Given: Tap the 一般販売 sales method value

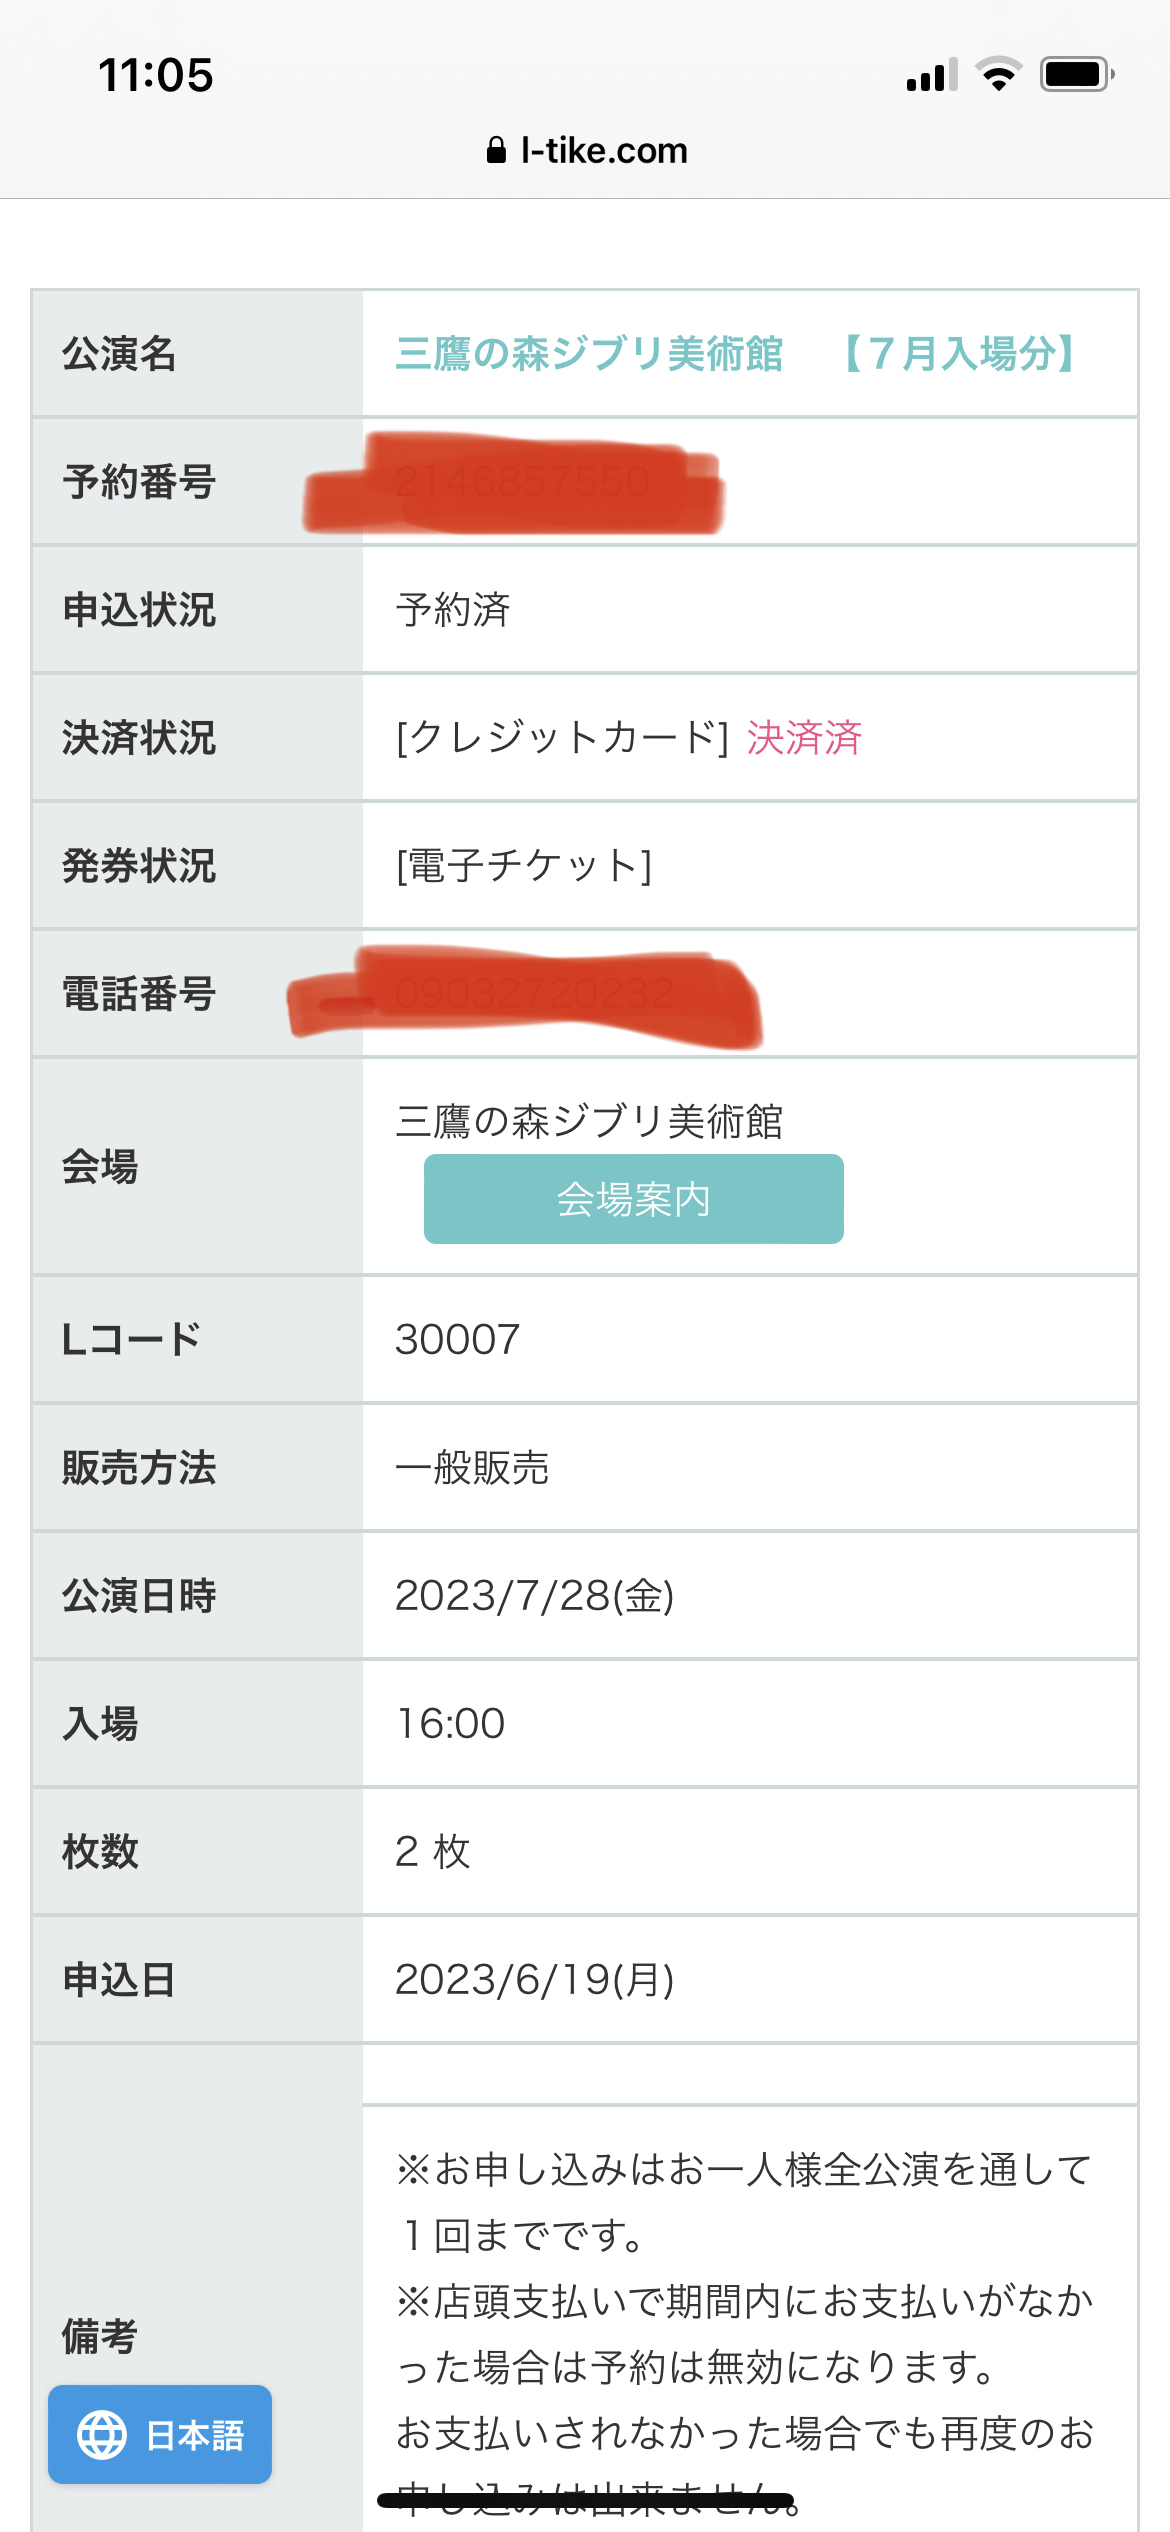Looking at the screenshot, I should point(472,1468).
